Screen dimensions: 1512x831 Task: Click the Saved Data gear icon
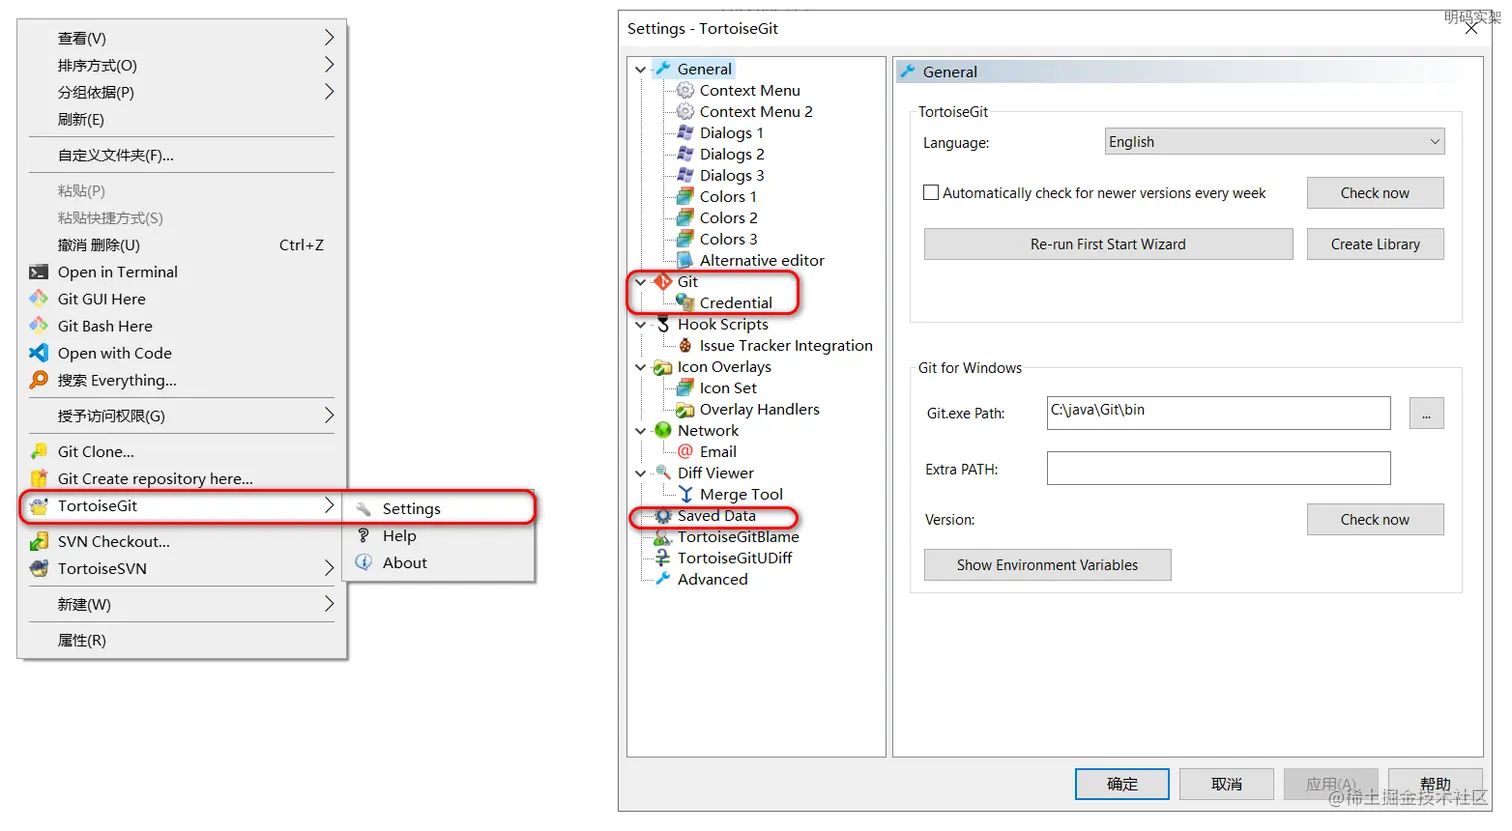click(x=663, y=516)
